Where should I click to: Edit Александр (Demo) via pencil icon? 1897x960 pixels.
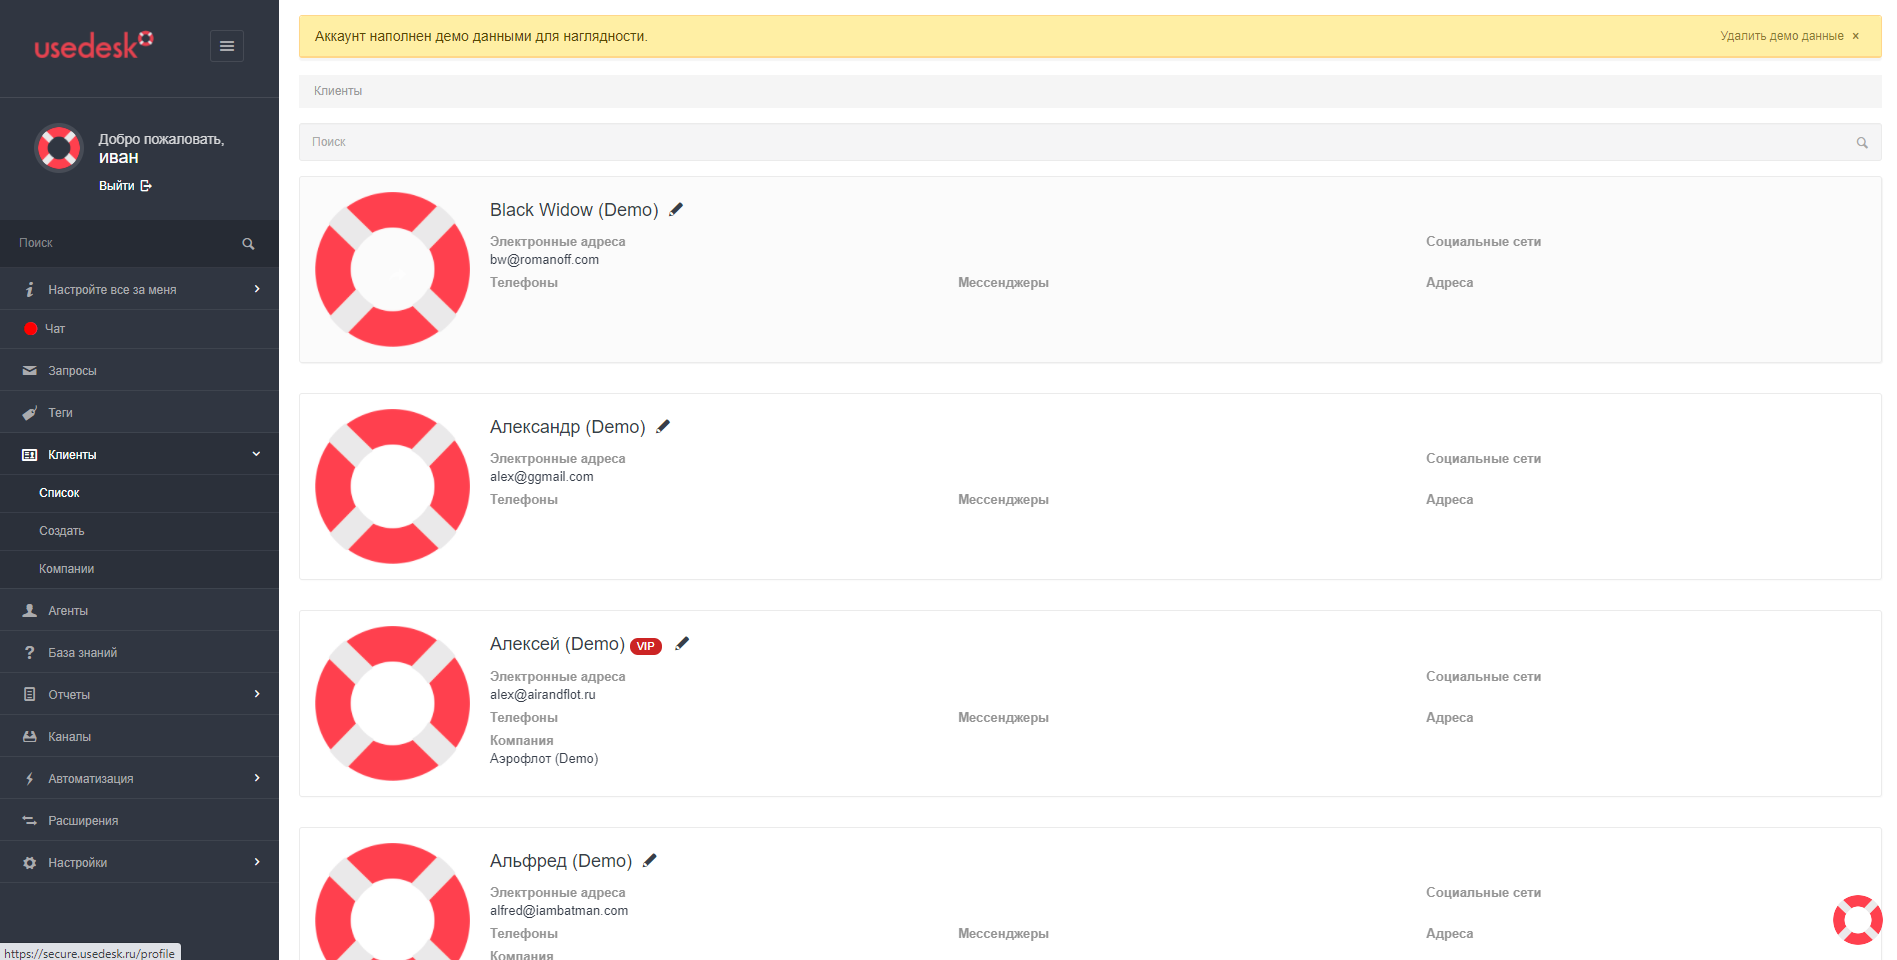(663, 427)
